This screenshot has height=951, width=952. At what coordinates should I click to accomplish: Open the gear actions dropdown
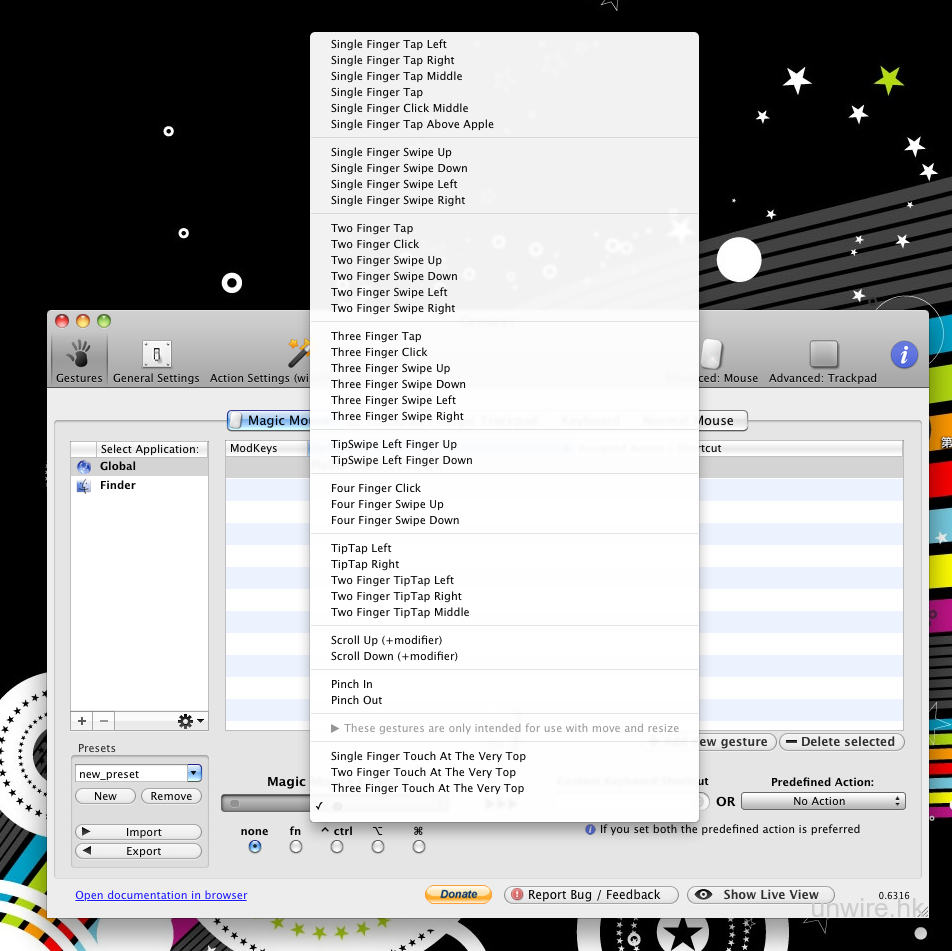pos(190,721)
